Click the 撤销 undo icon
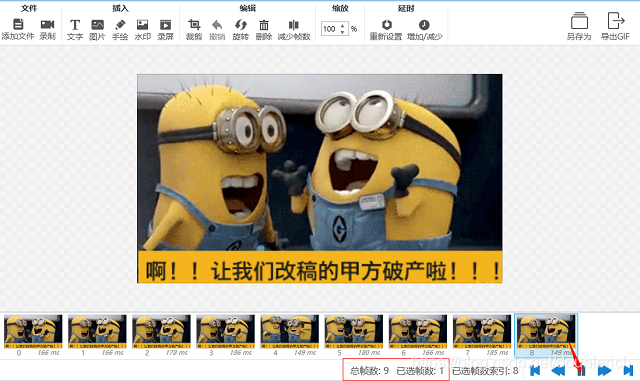Screen dimensions: 640x381 217,25
